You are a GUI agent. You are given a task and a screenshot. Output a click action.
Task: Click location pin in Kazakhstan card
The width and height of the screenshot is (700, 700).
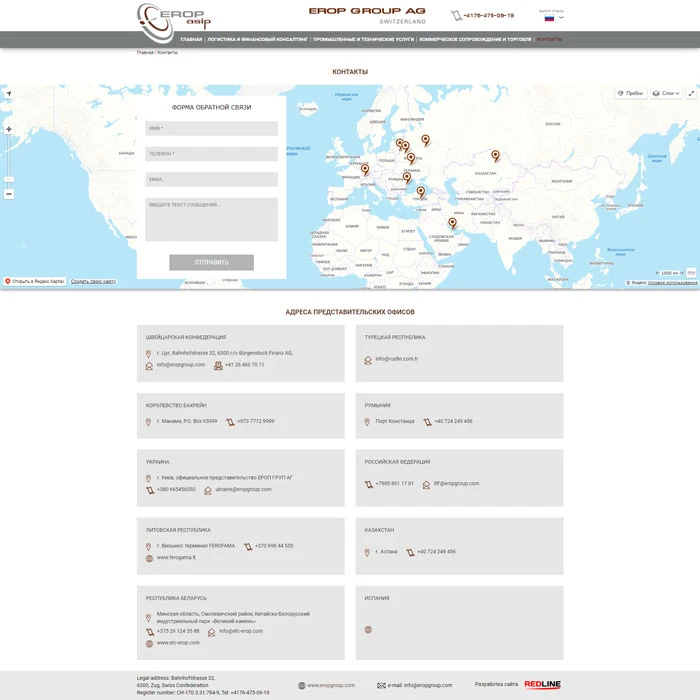[x=367, y=552]
